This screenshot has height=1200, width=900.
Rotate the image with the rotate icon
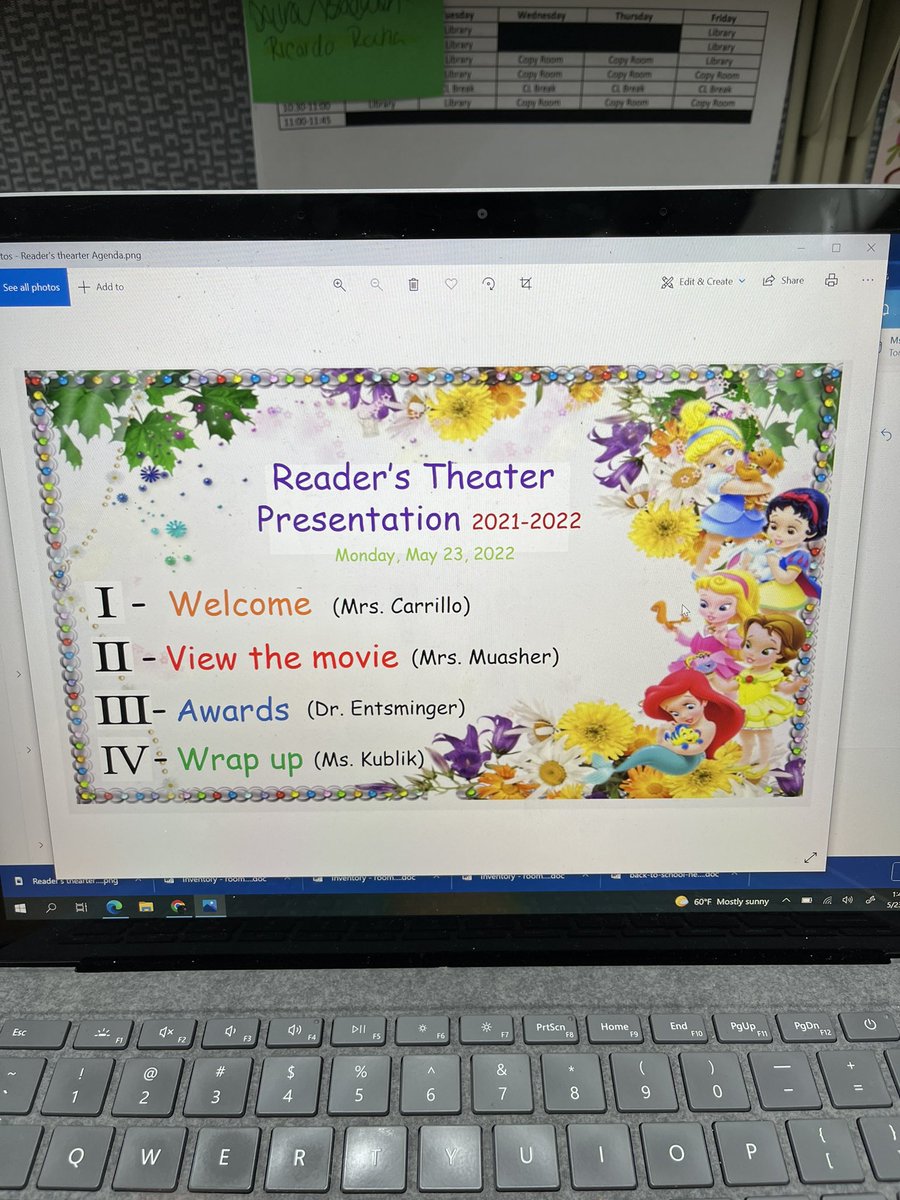tap(488, 284)
